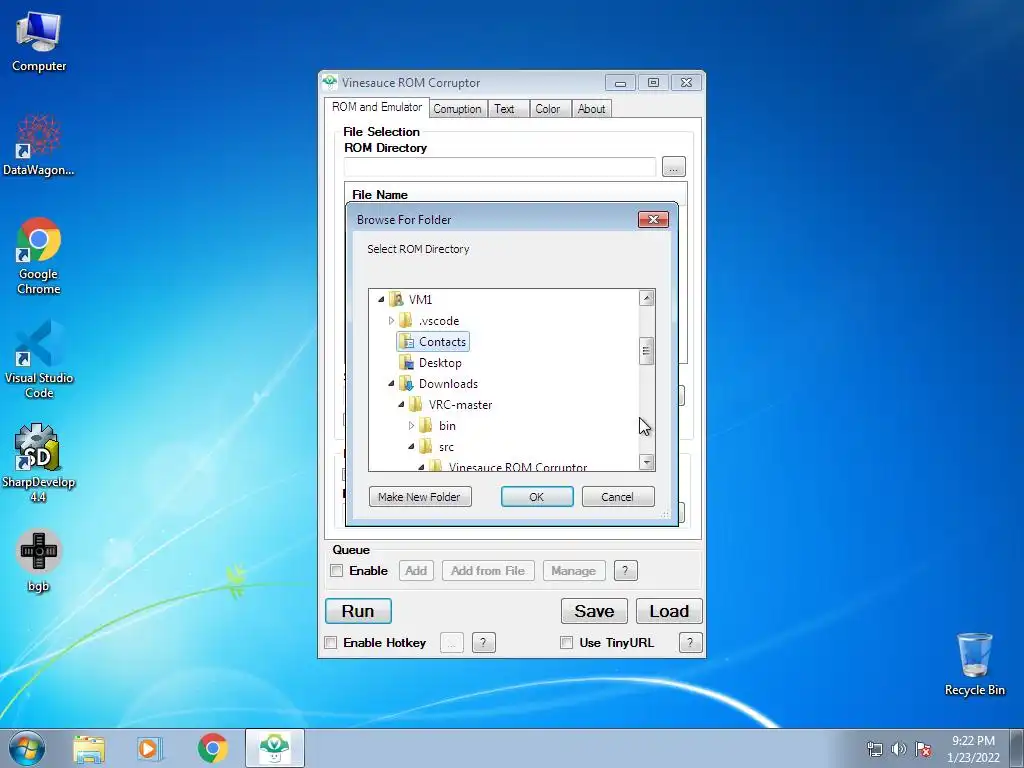This screenshot has height=768, width=1024.
Task: Open the Computer desktop icon
Action: point(39,42)
